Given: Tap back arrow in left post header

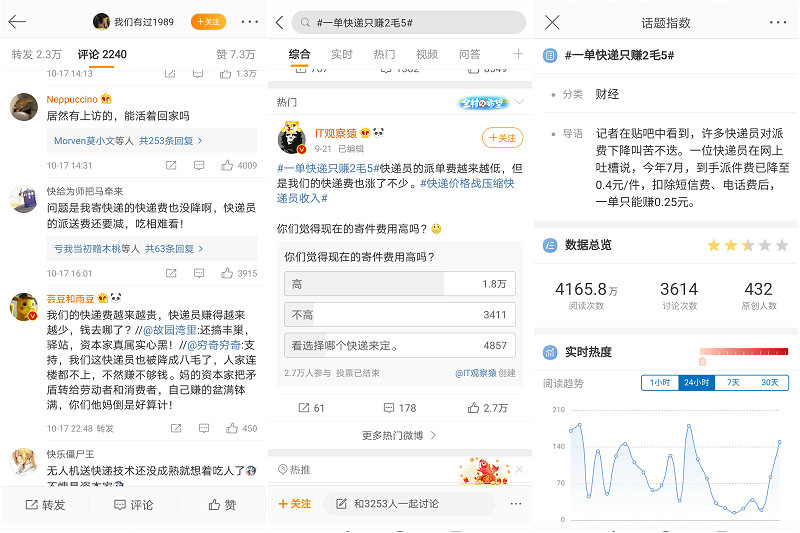Looking at the screenshot, I should point(18,22).
